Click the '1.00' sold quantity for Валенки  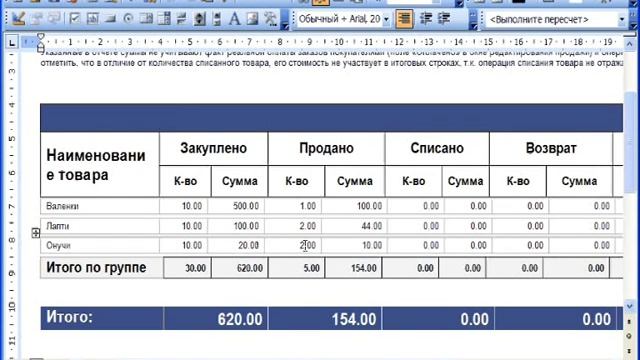click(308, 206)
